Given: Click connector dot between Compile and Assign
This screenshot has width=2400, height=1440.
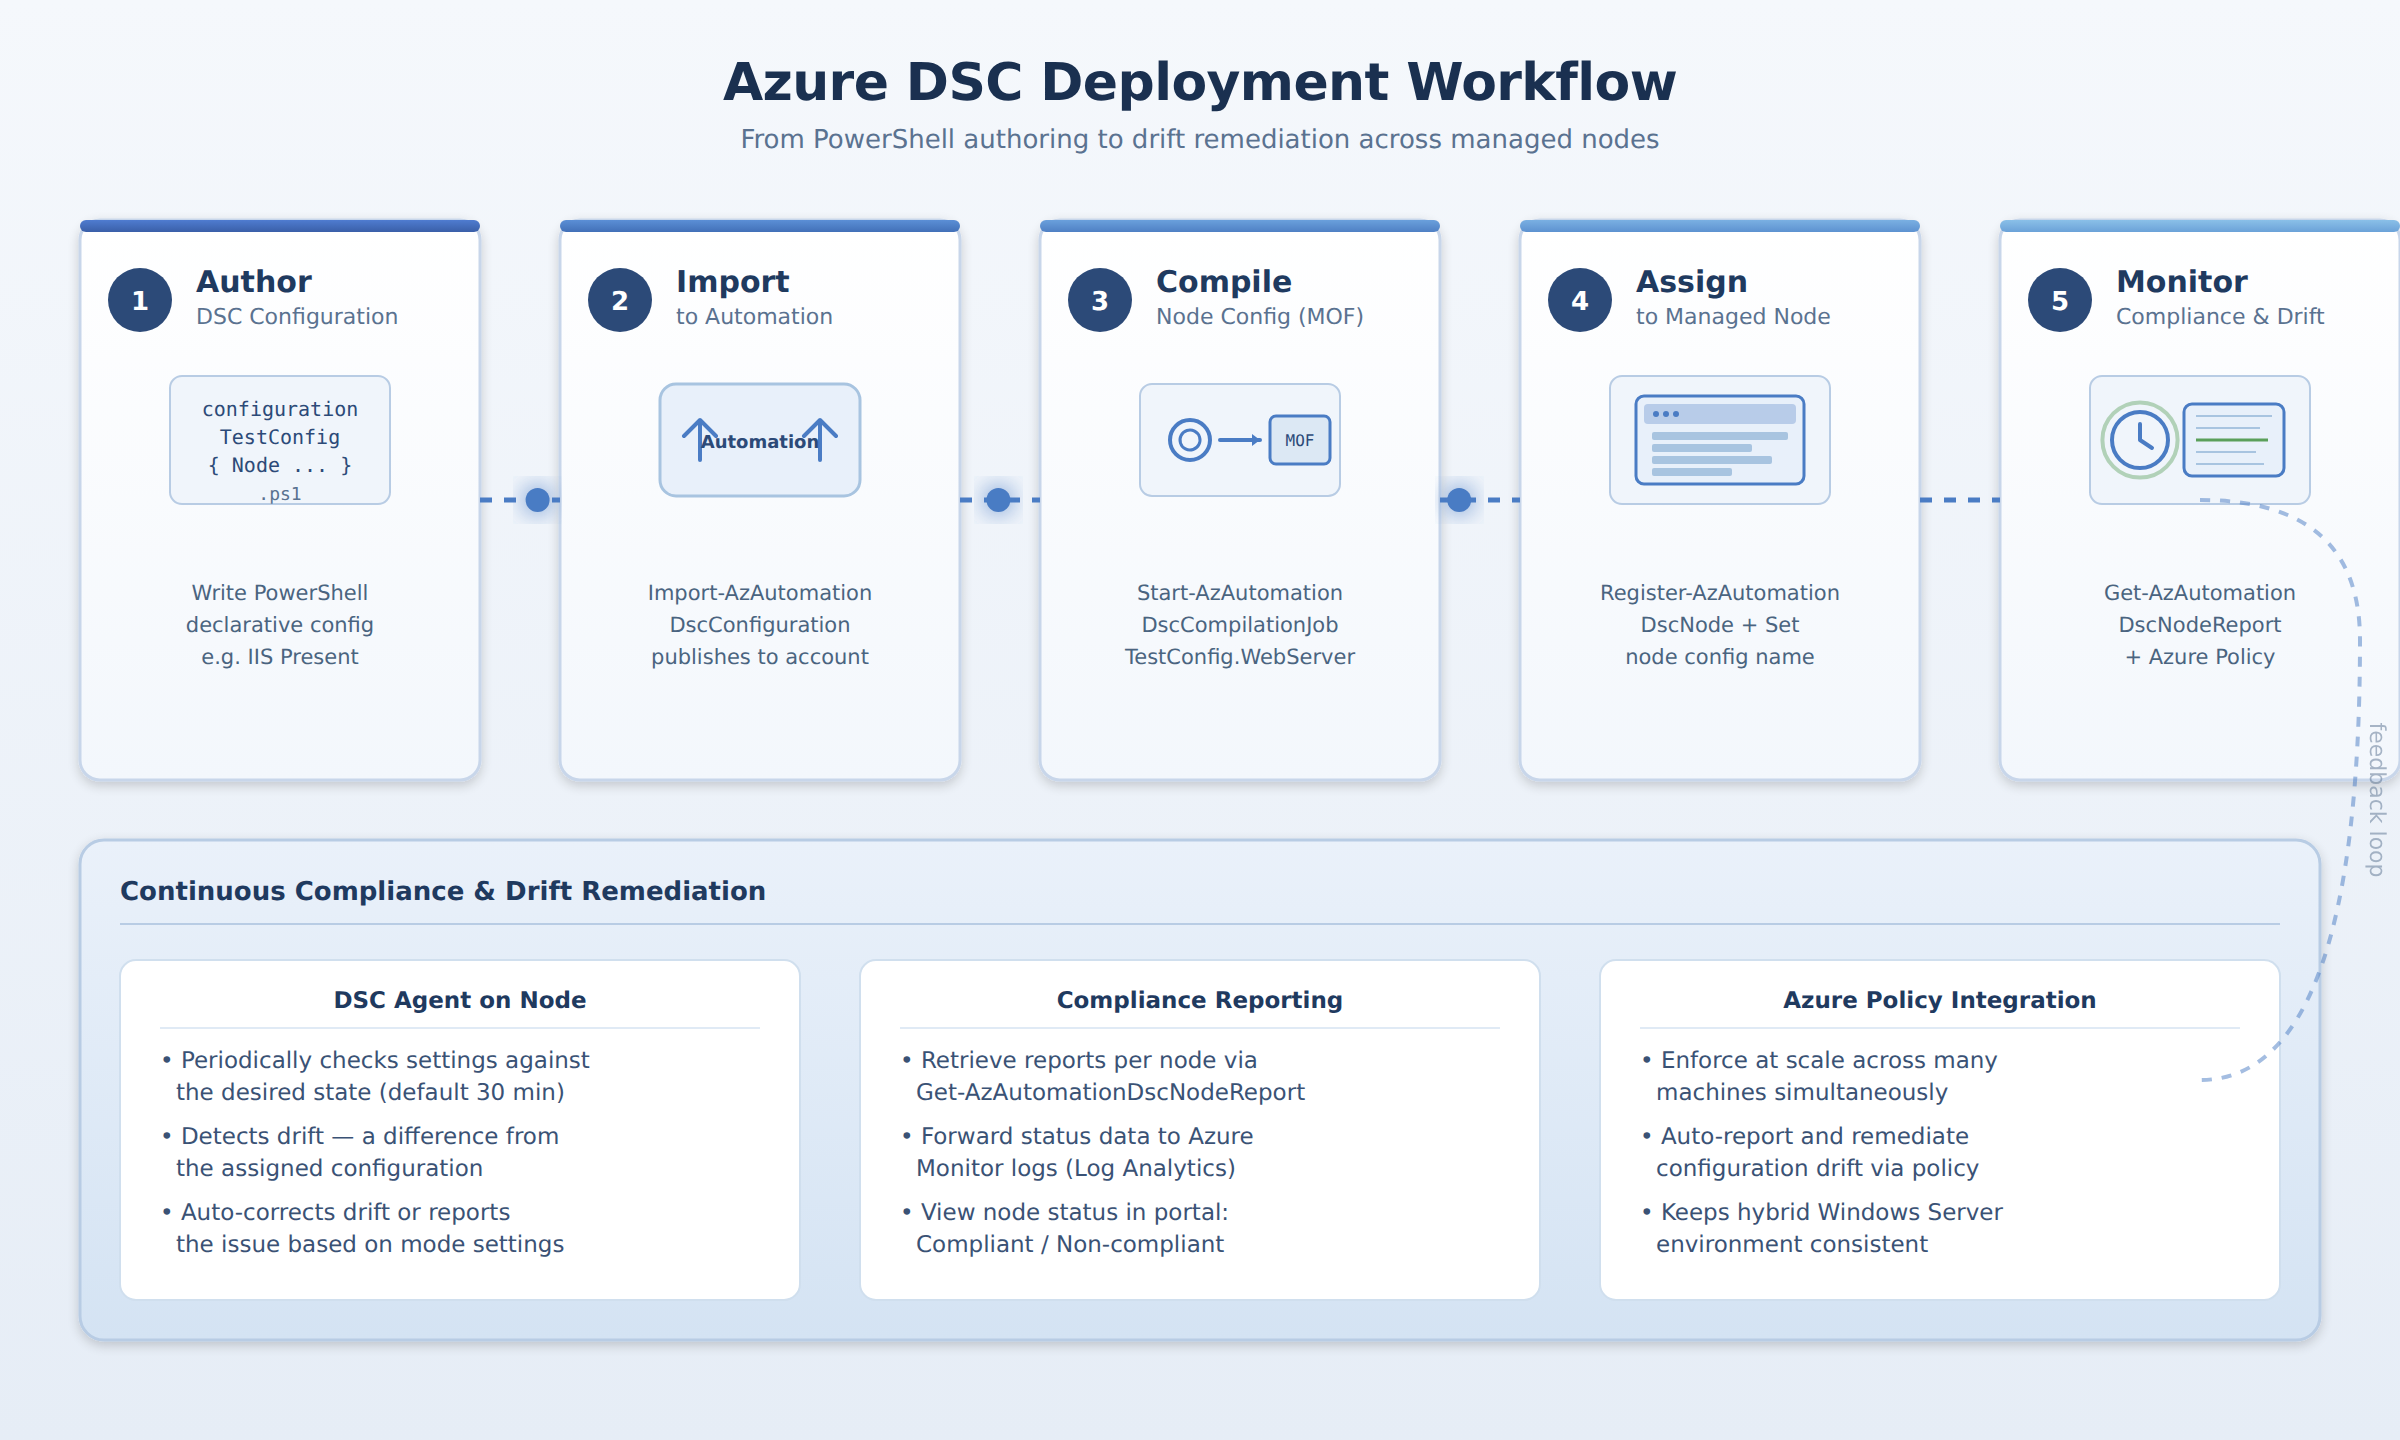Looking at the screenshot, I should tap(1460, 500).
